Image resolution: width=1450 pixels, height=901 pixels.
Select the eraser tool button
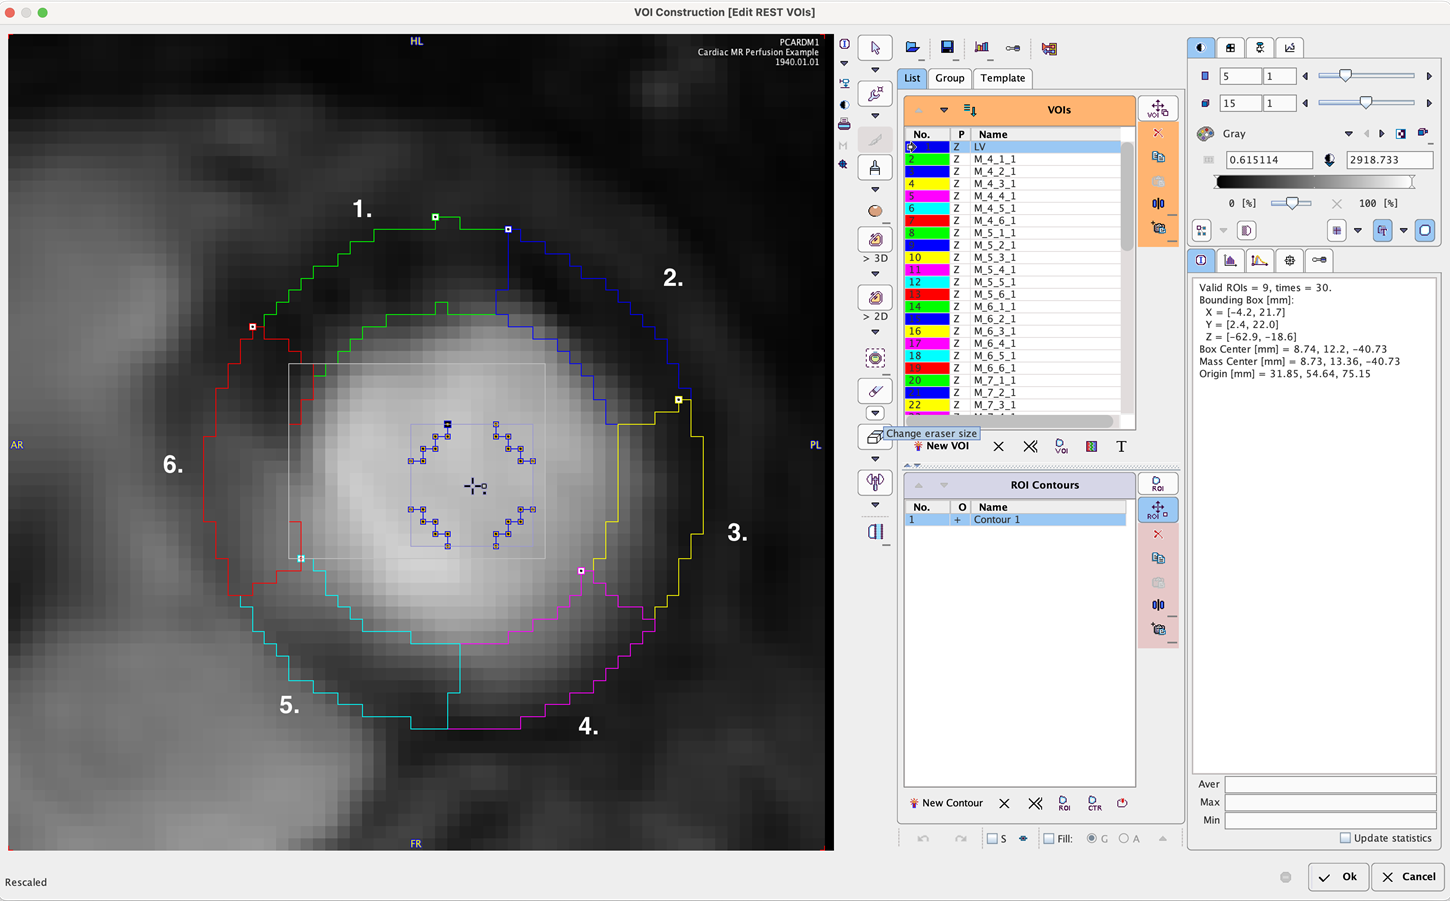tap(875, 391)
